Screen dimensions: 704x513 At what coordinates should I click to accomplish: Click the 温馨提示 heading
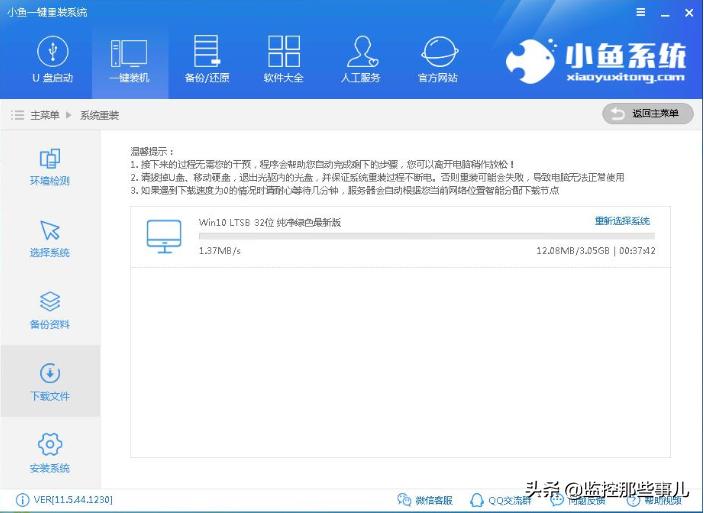pos(152,151)
